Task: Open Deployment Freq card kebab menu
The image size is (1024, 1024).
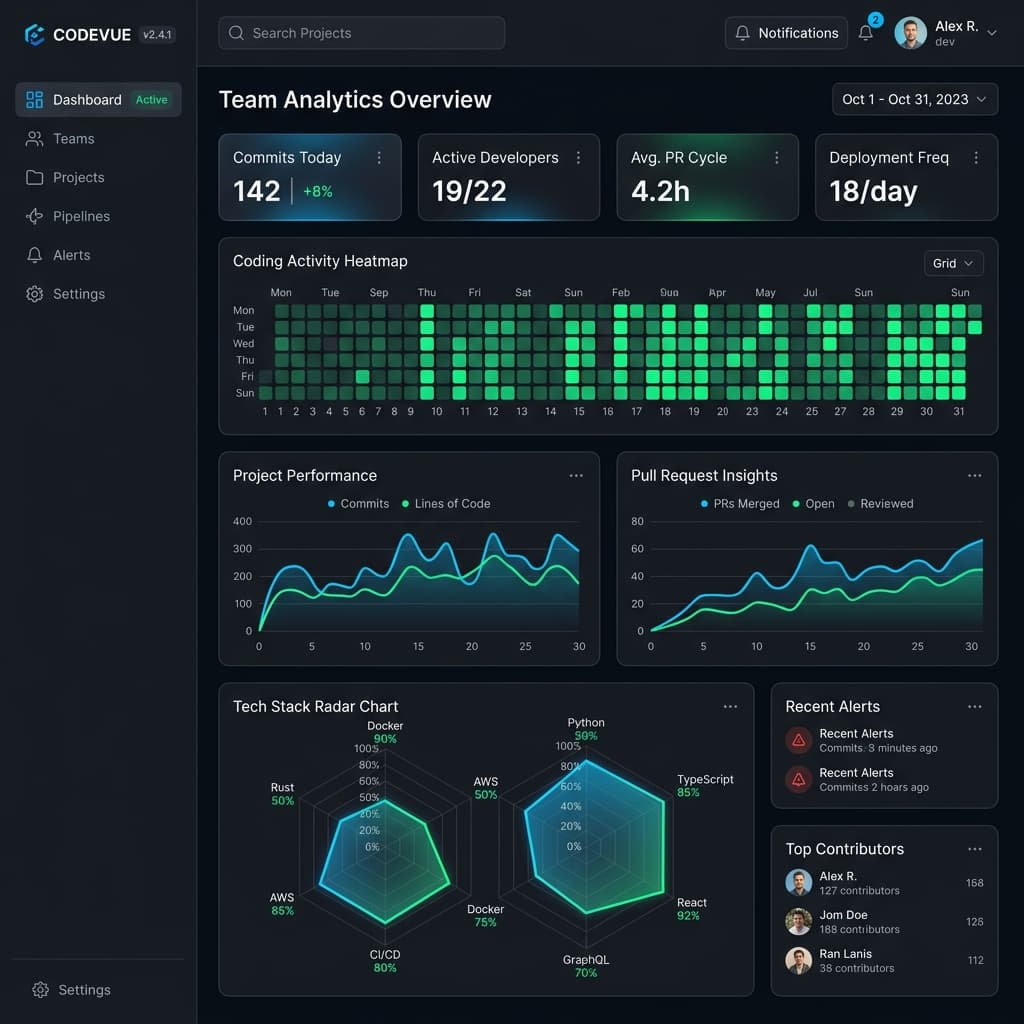Action: pyautogui.click(x=976, y=157)
